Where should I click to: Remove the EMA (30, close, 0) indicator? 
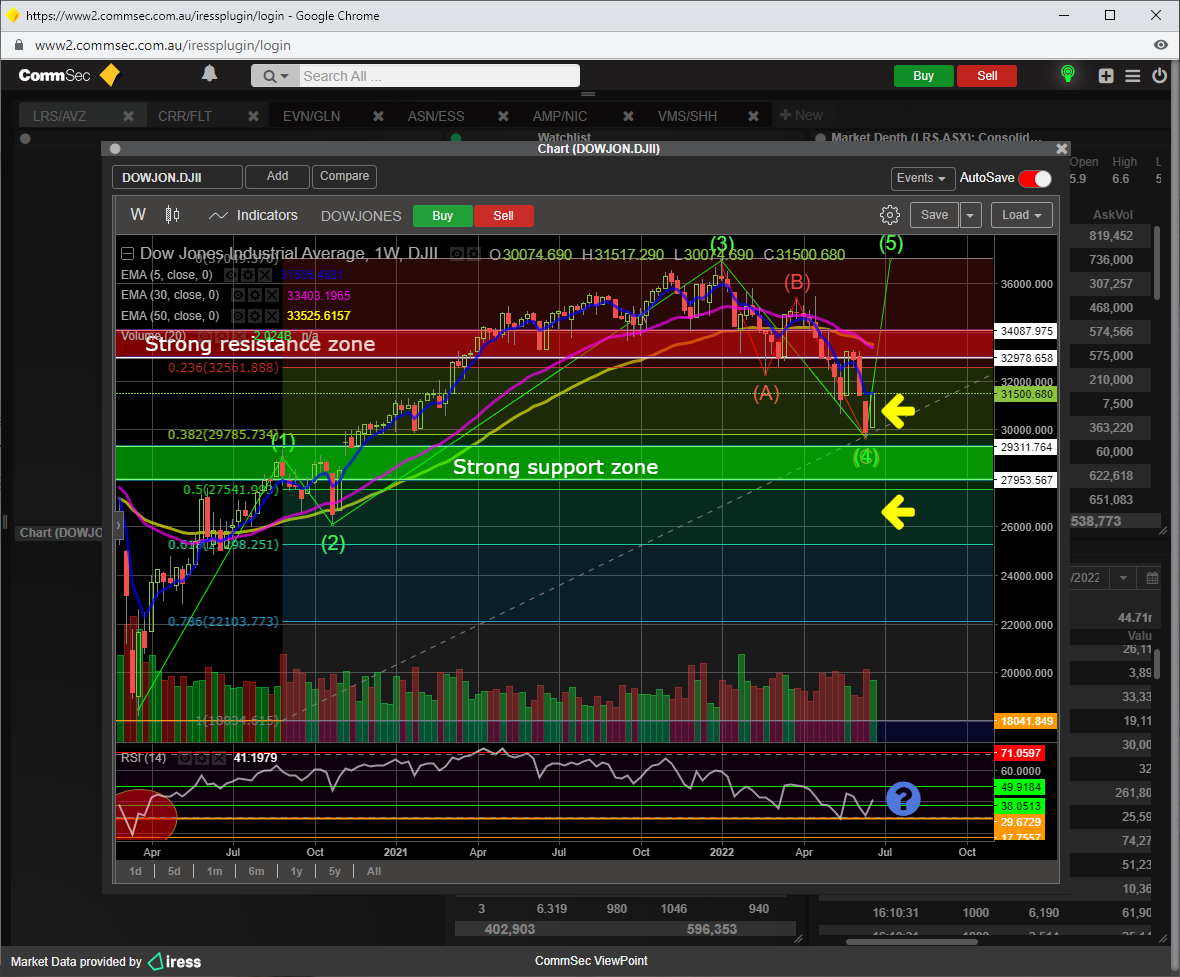271,295
